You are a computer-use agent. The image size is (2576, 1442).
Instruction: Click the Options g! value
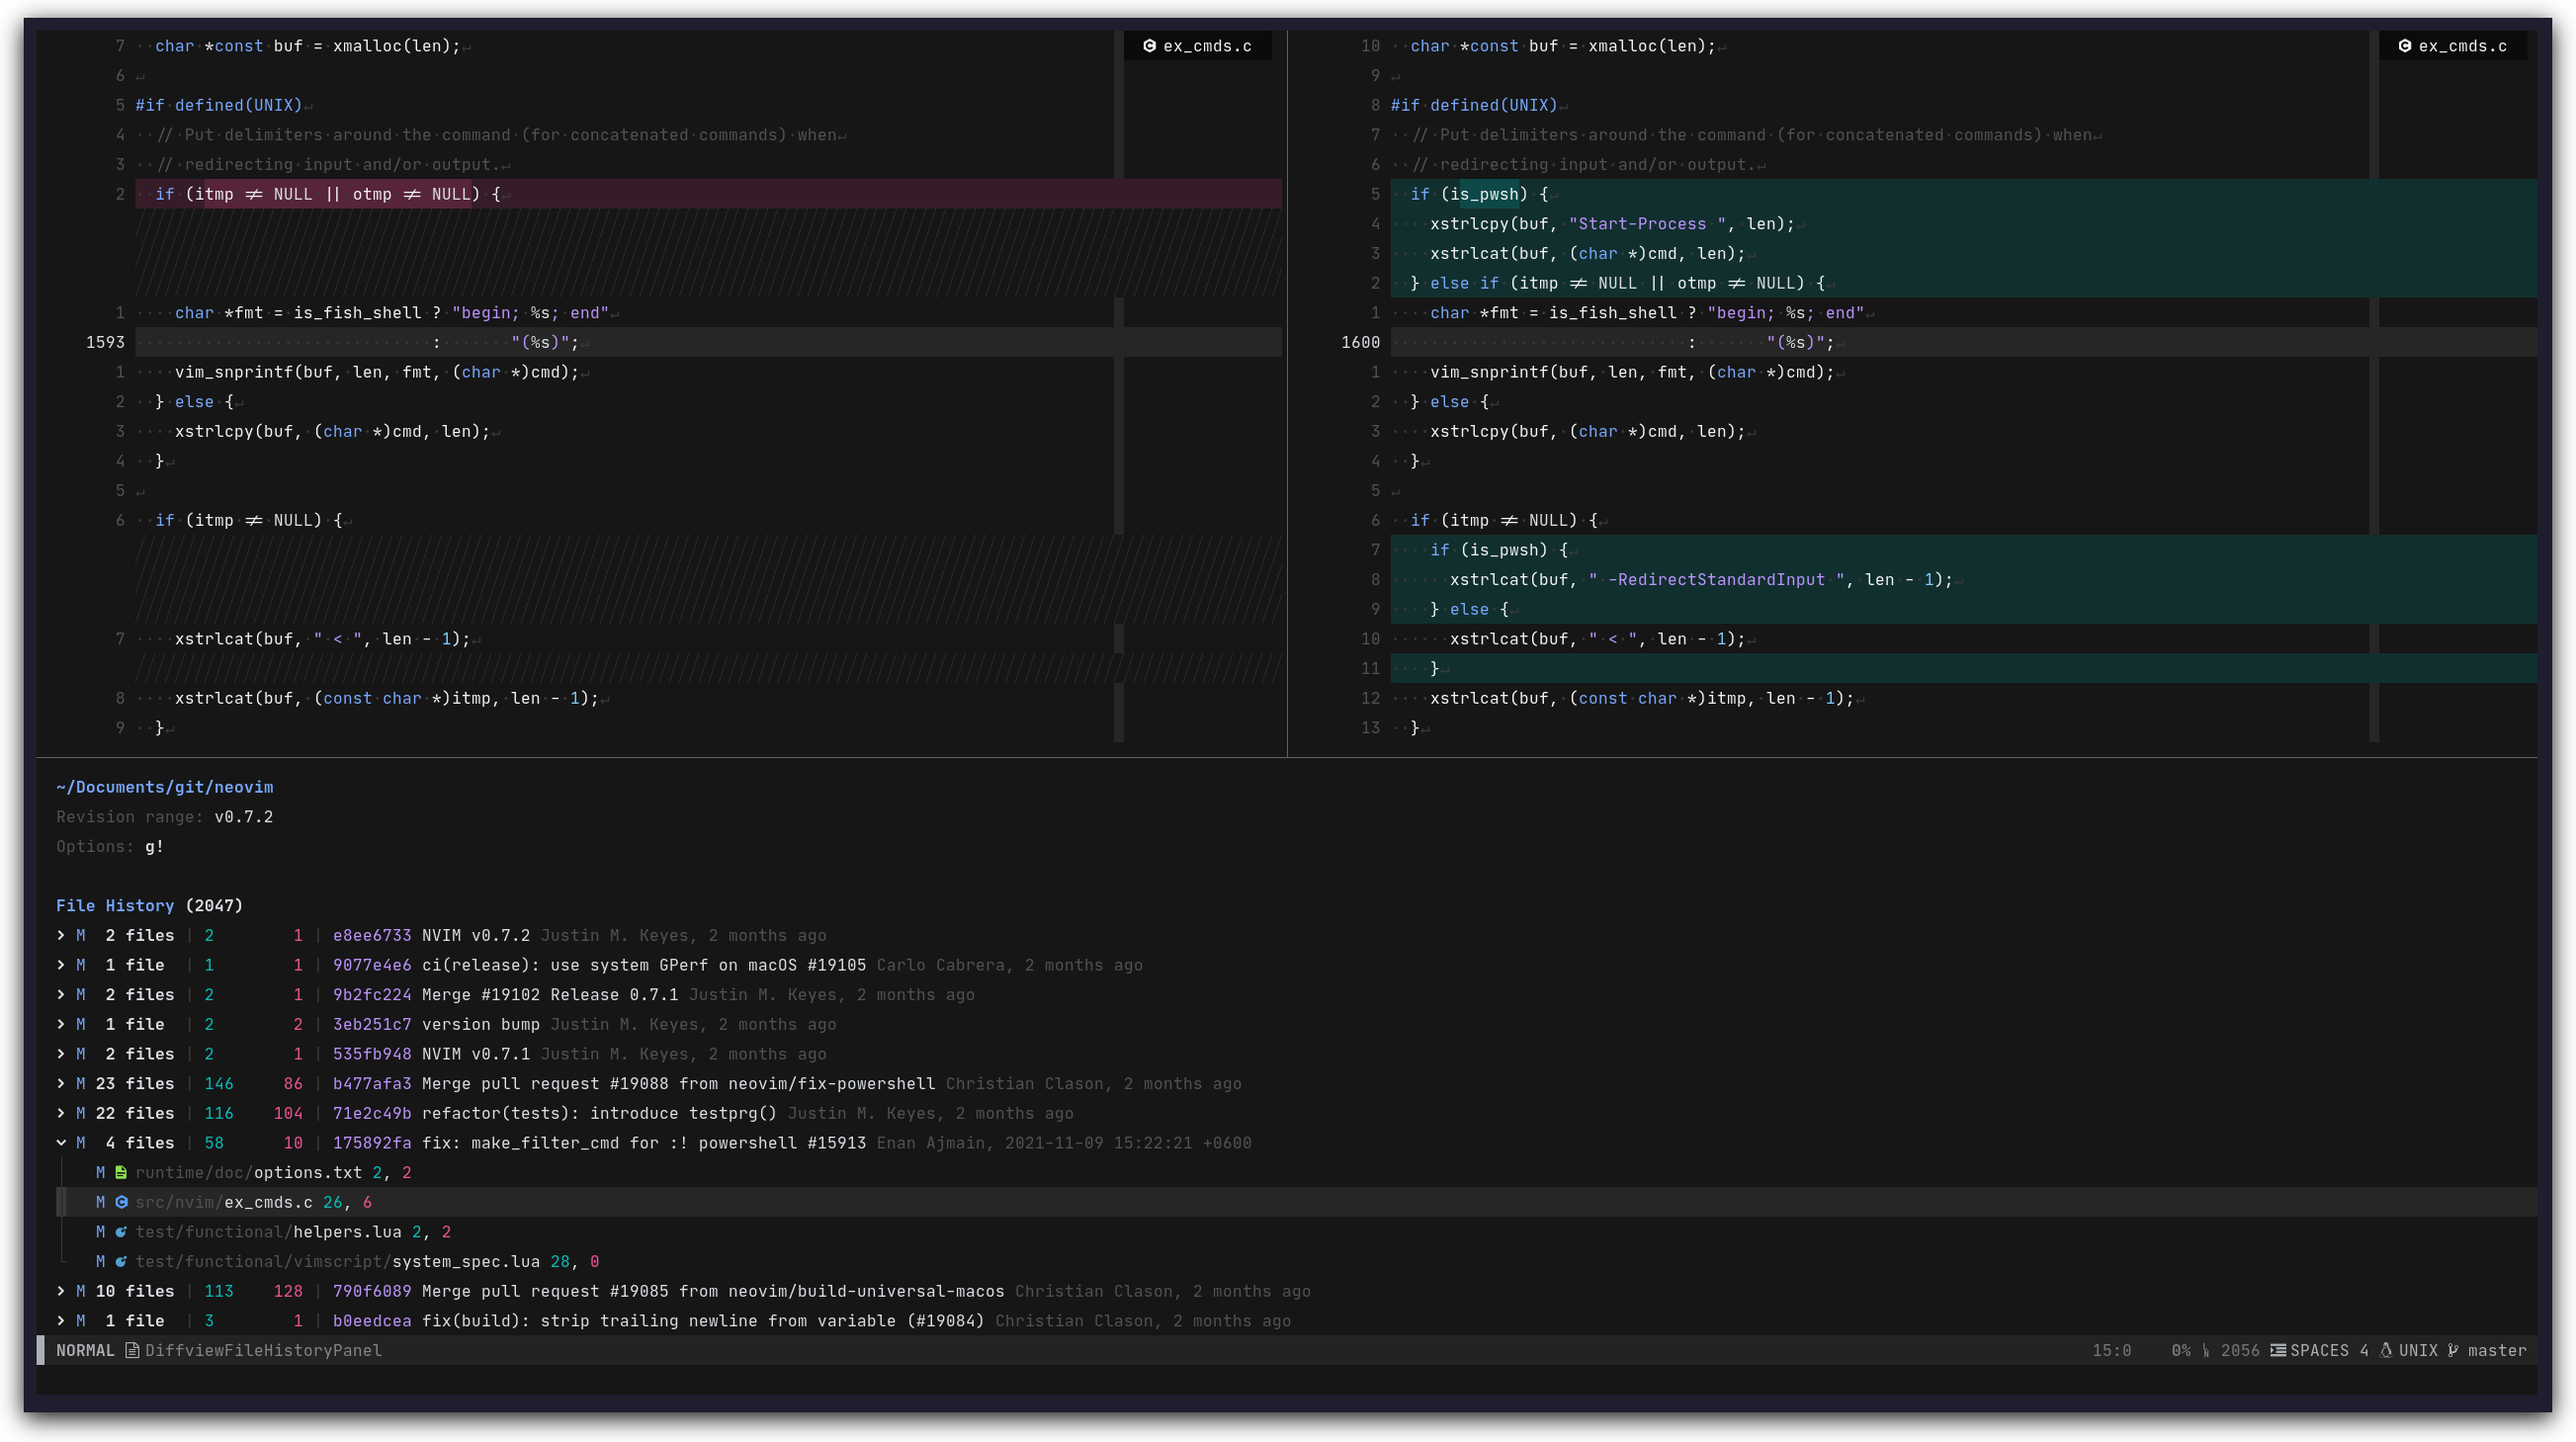[154, 847]
